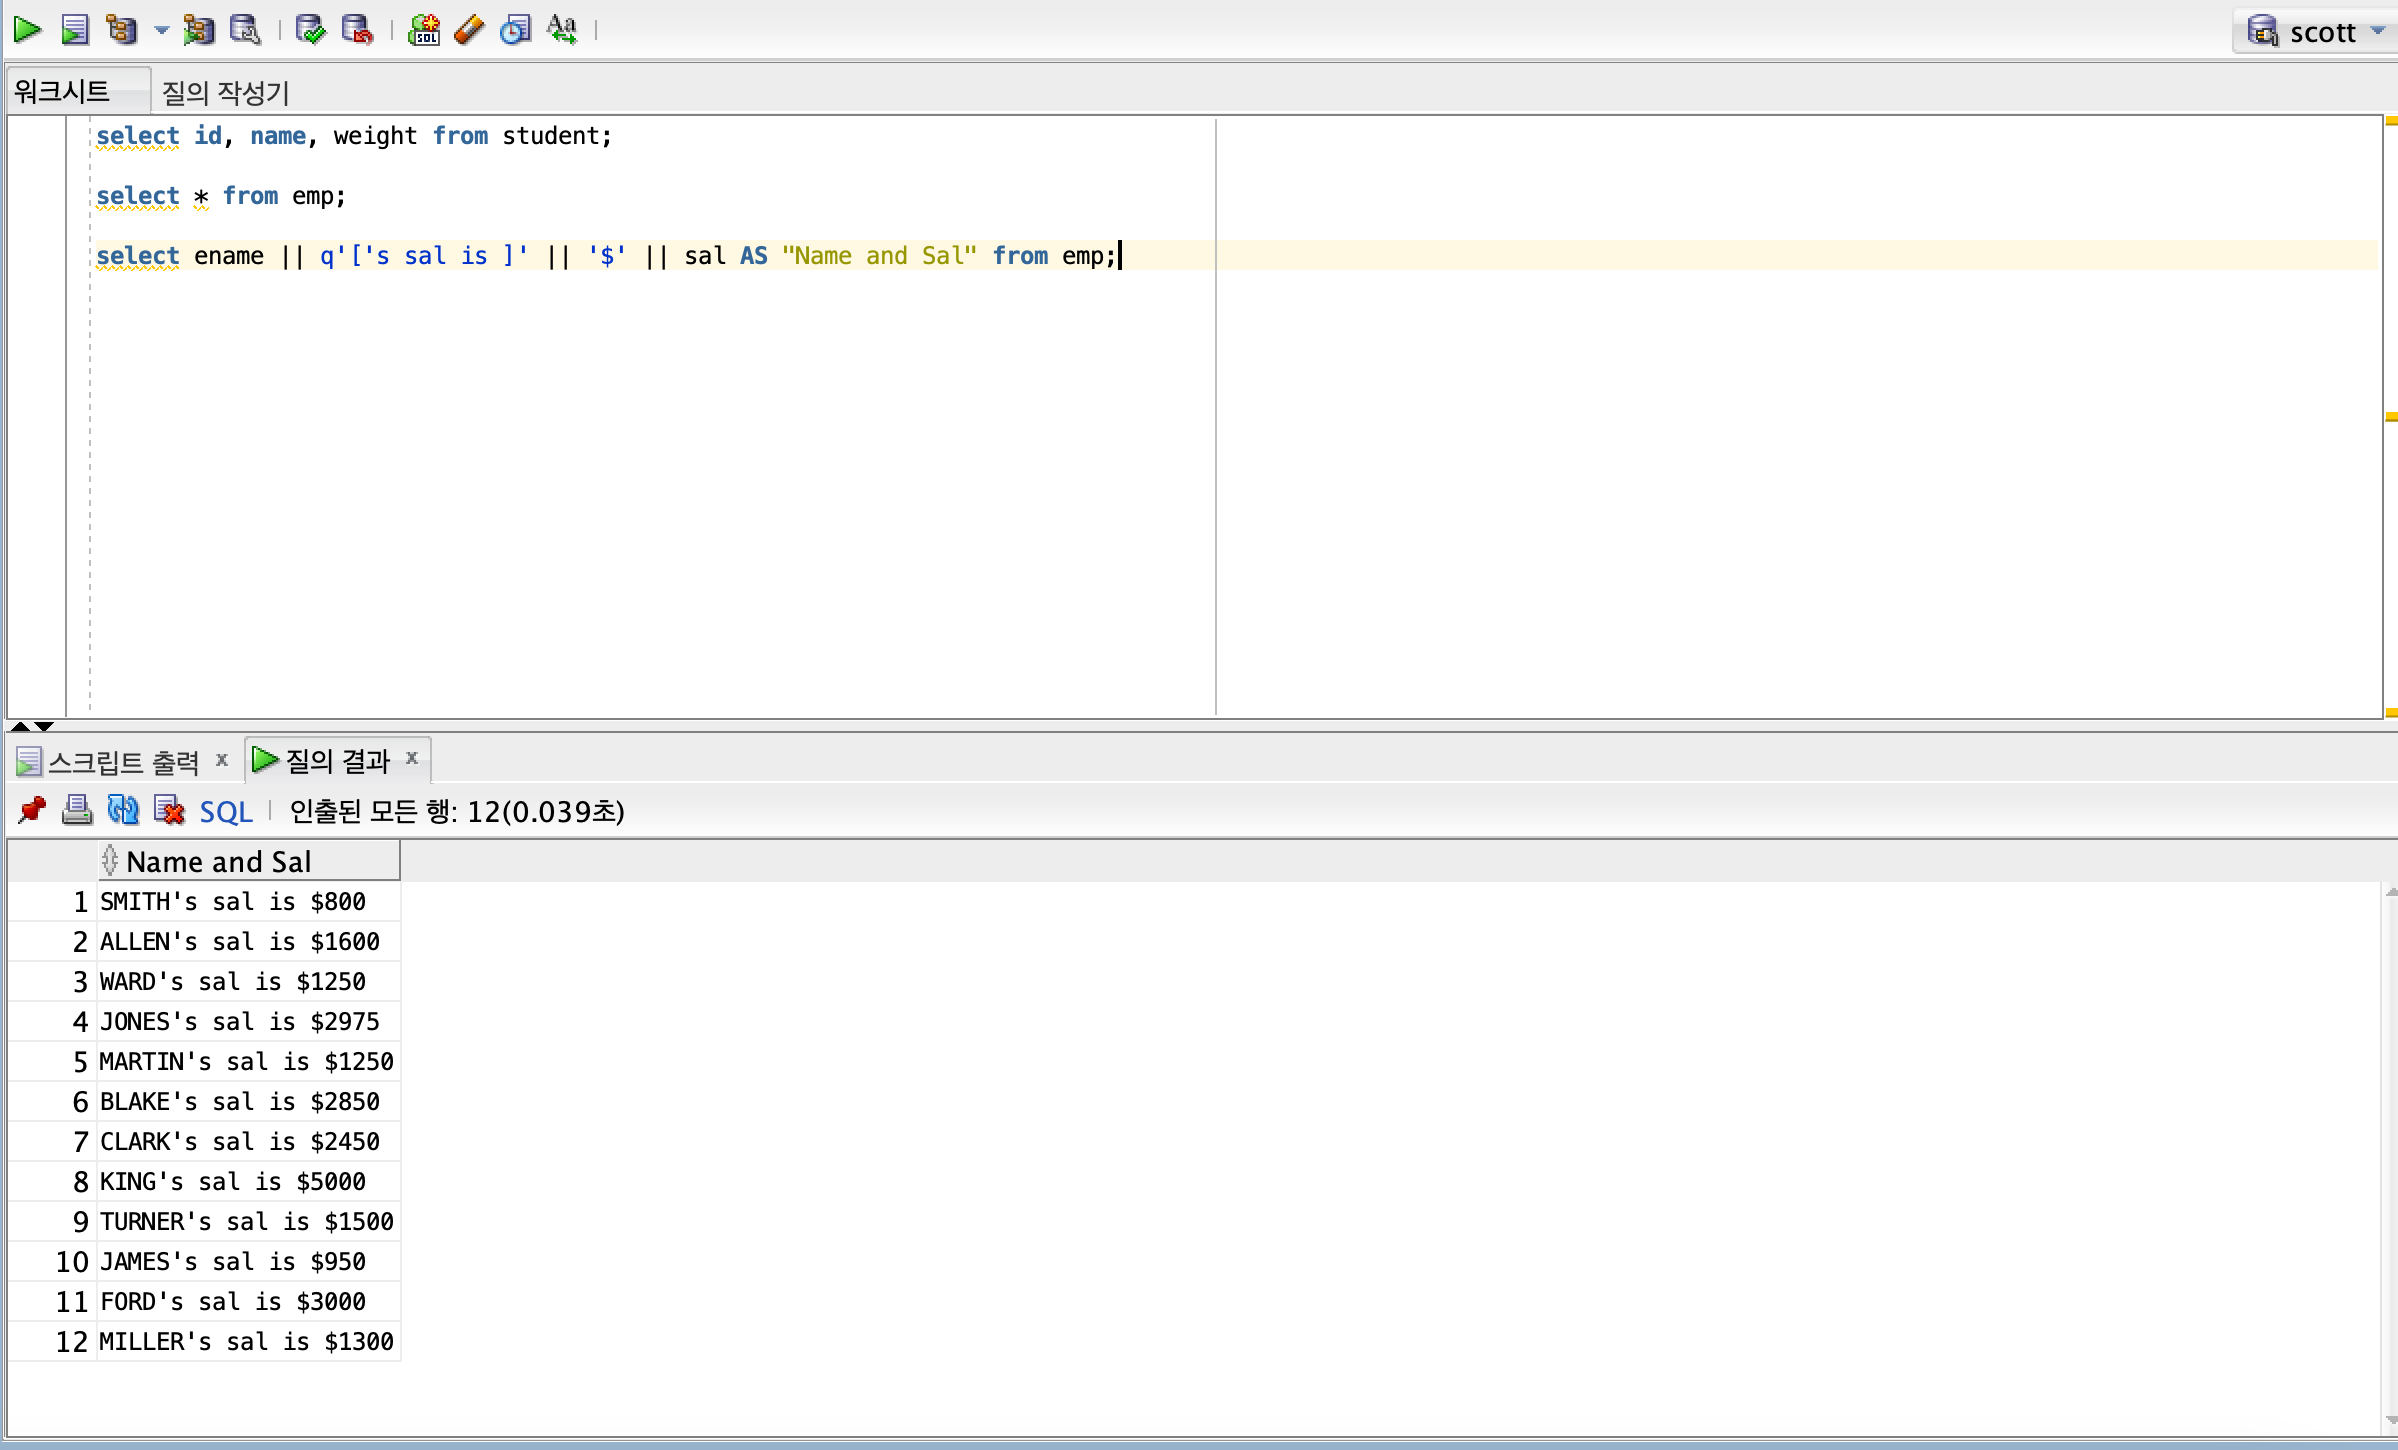Screen dimensions: 2398x1450
Task: Click the Rollback icon
Action: click(357, 30)
